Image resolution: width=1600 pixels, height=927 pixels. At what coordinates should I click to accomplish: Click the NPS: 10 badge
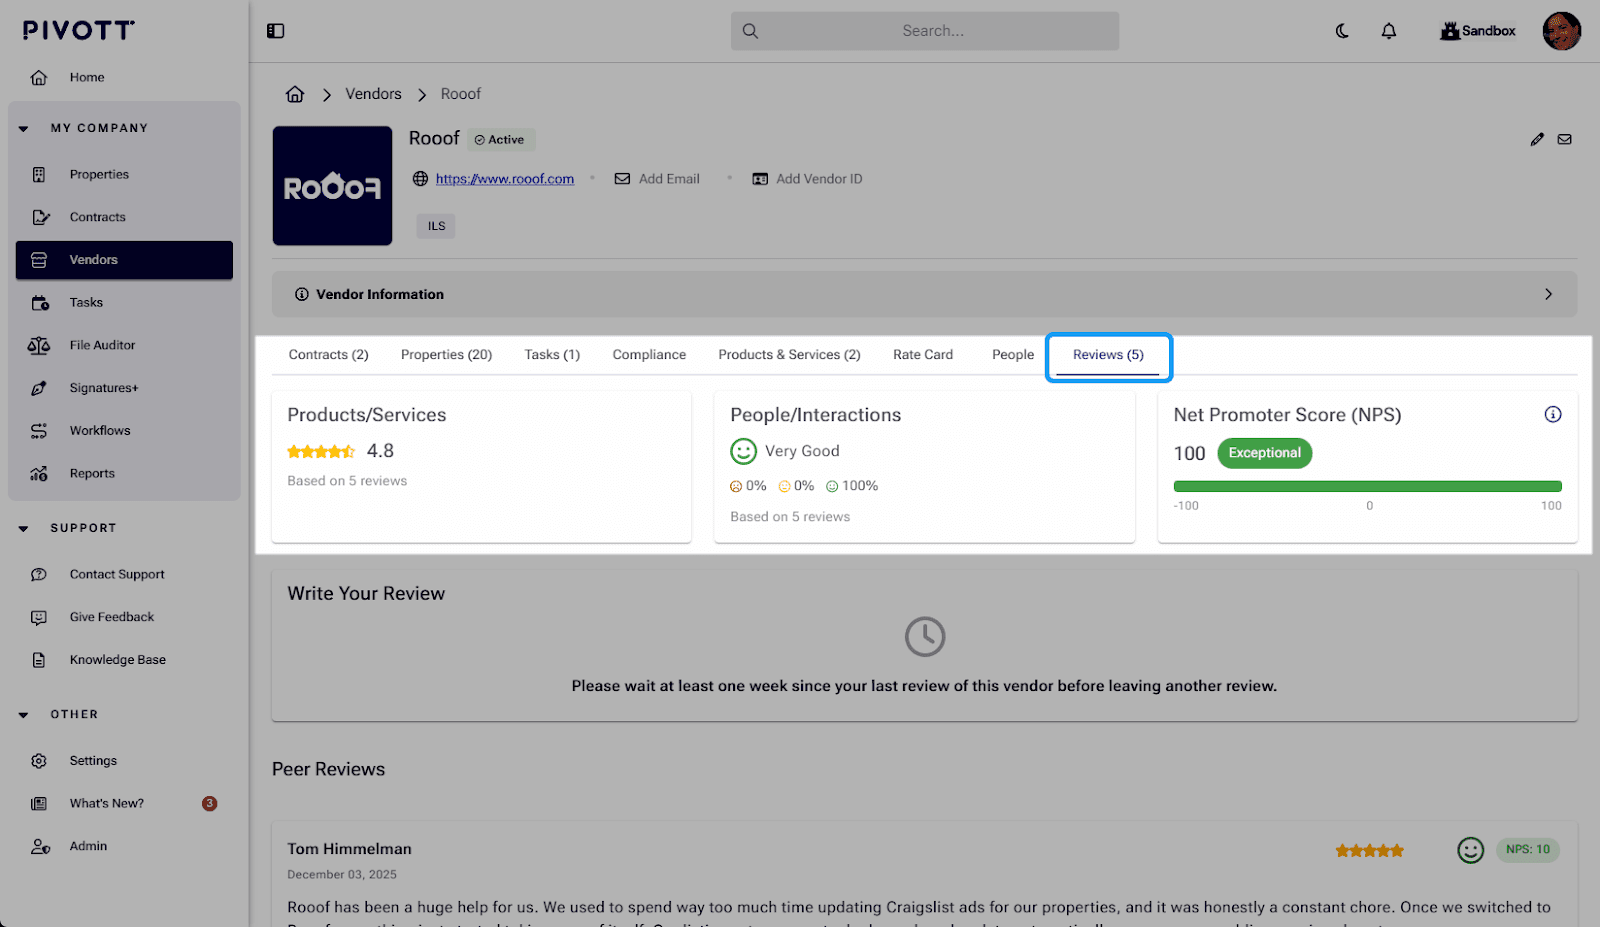coord(1527,850)
